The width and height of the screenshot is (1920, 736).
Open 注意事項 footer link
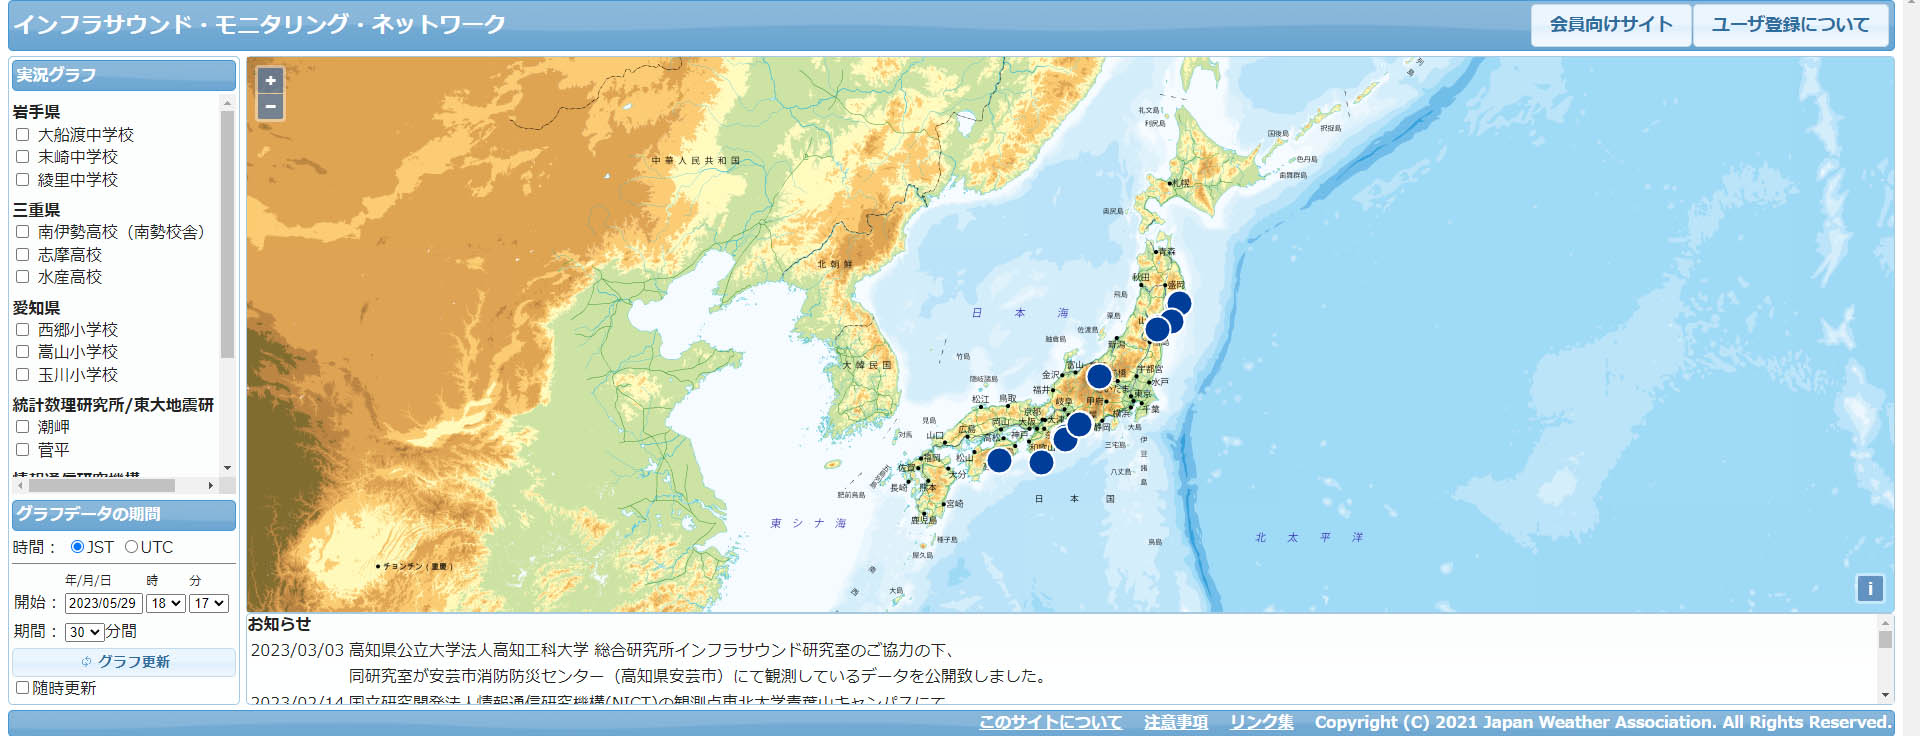[x=1176, y=722]
